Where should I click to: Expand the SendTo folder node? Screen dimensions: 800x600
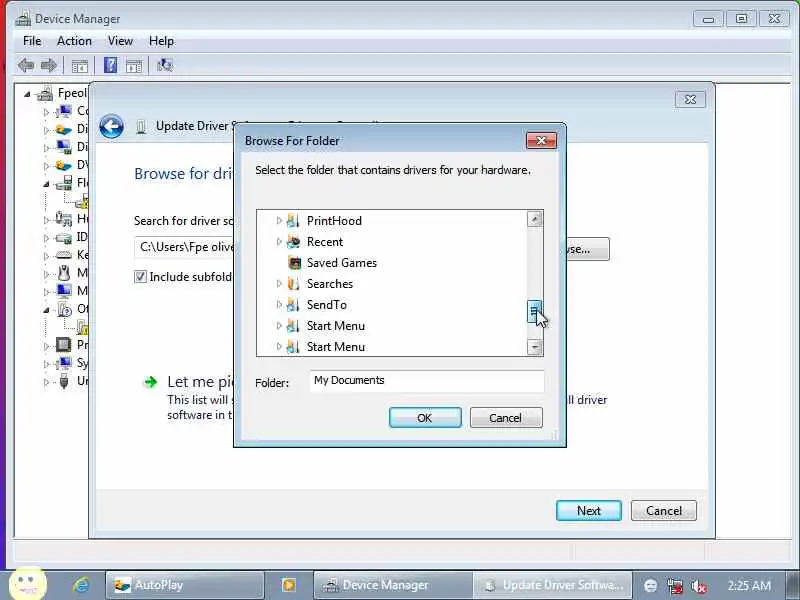[x=279, y=304]
